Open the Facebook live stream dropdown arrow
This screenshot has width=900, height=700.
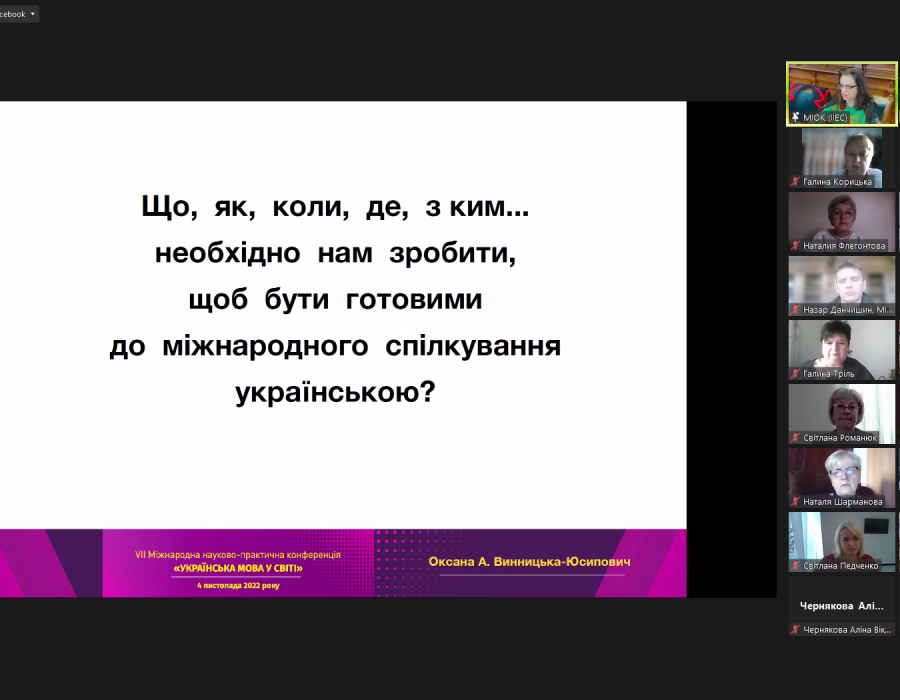33,14
